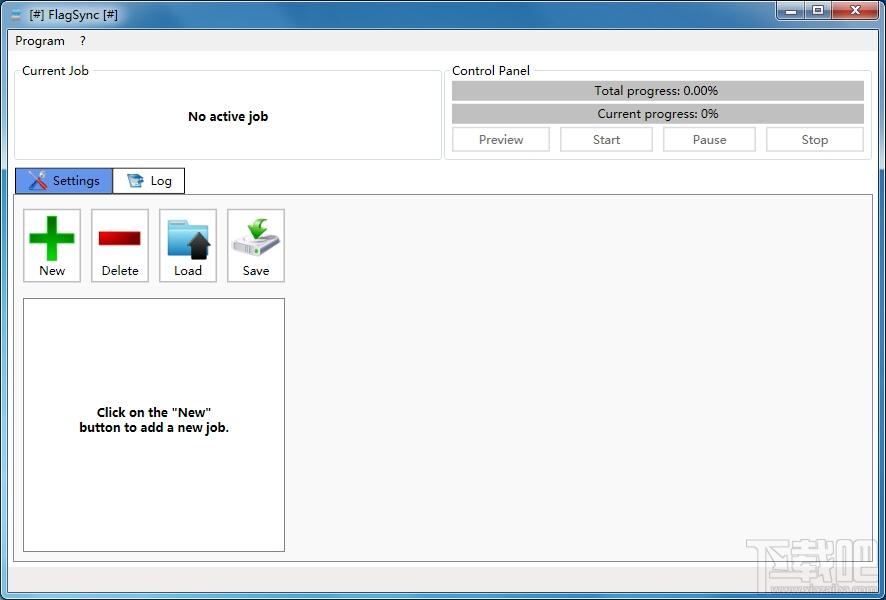This screenshot has height=600, width=886.
Task: Click the Total progress bar
Action: [658, 90]
